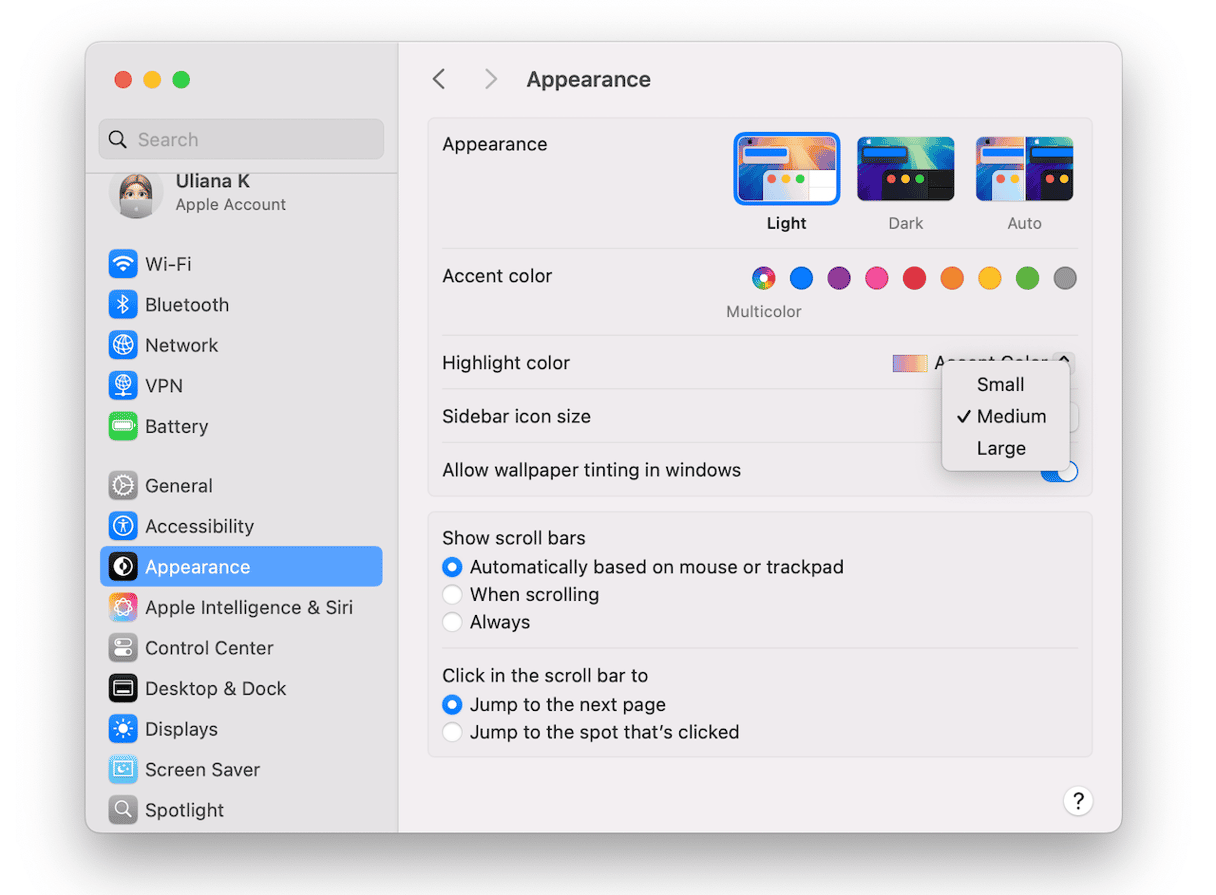
Task: Open Screen Saver settings icon
Action: click(123, 770)
